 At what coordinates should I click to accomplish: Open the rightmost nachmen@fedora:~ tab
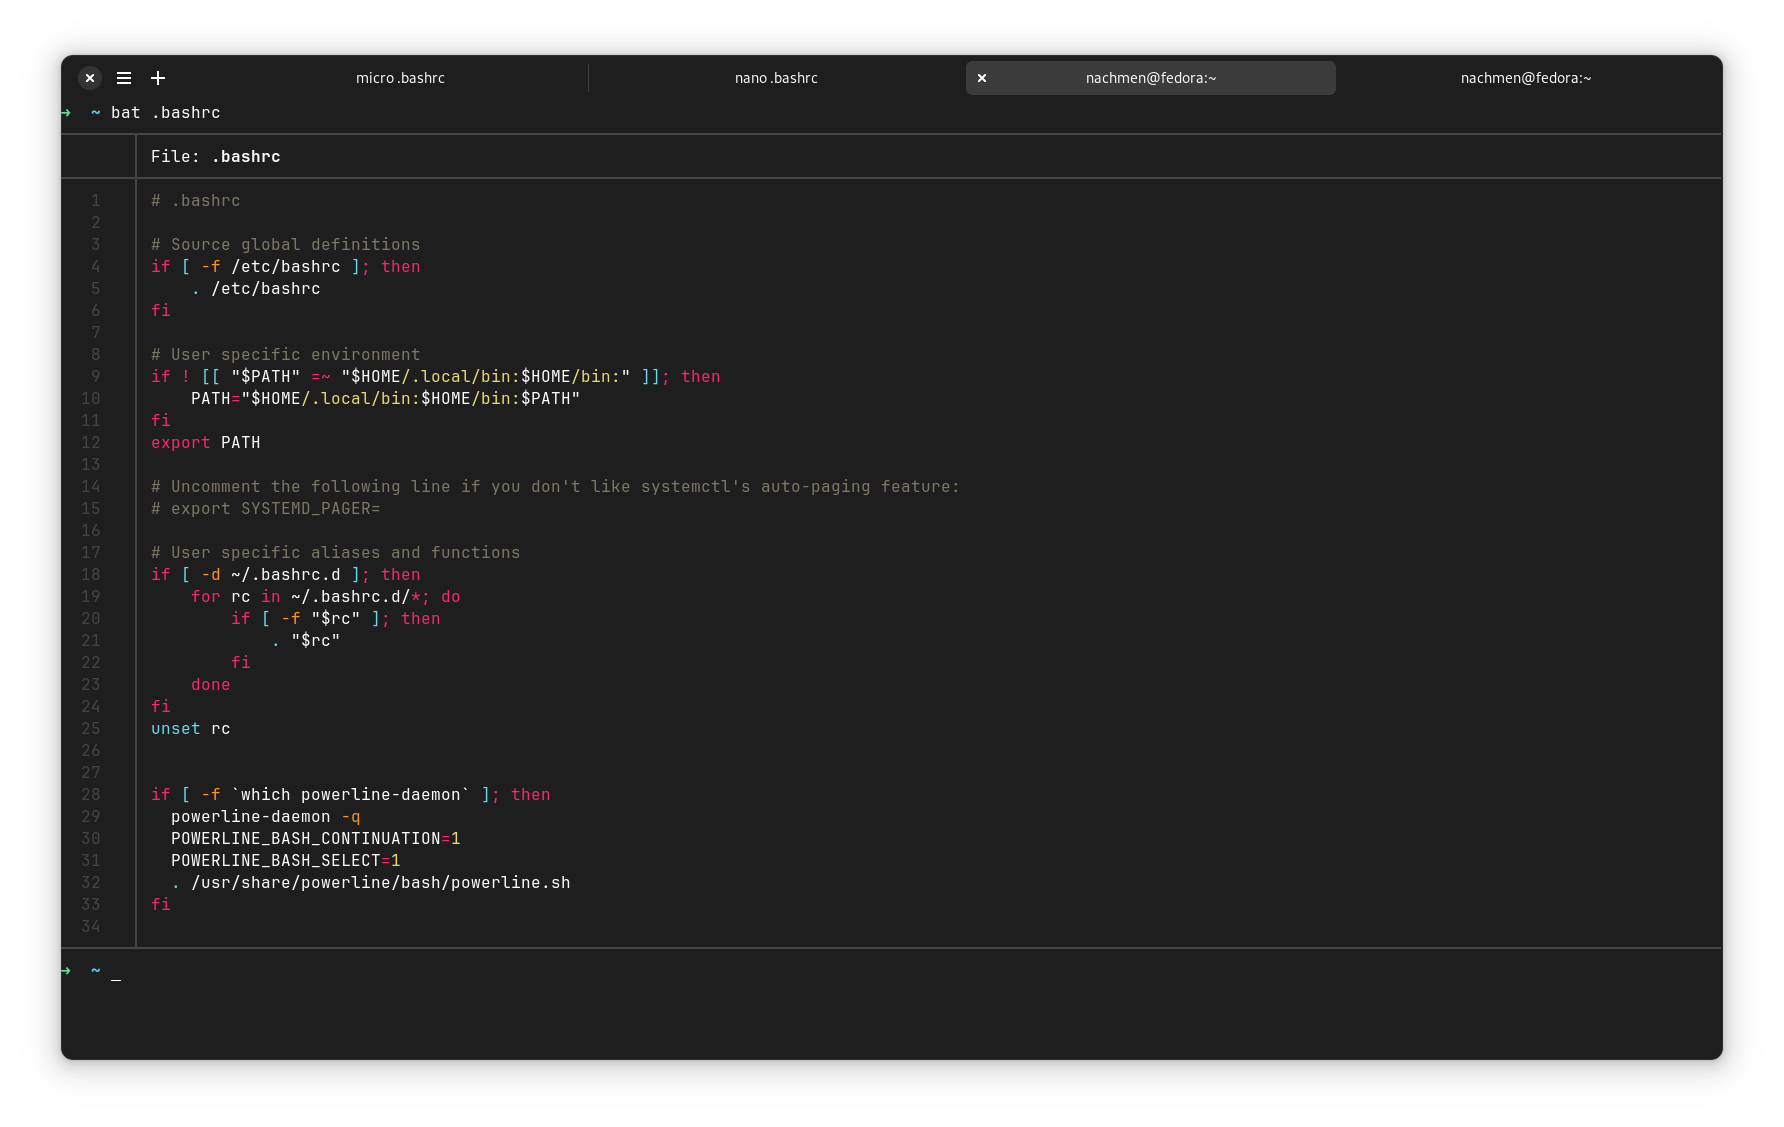pos(1525,78)
